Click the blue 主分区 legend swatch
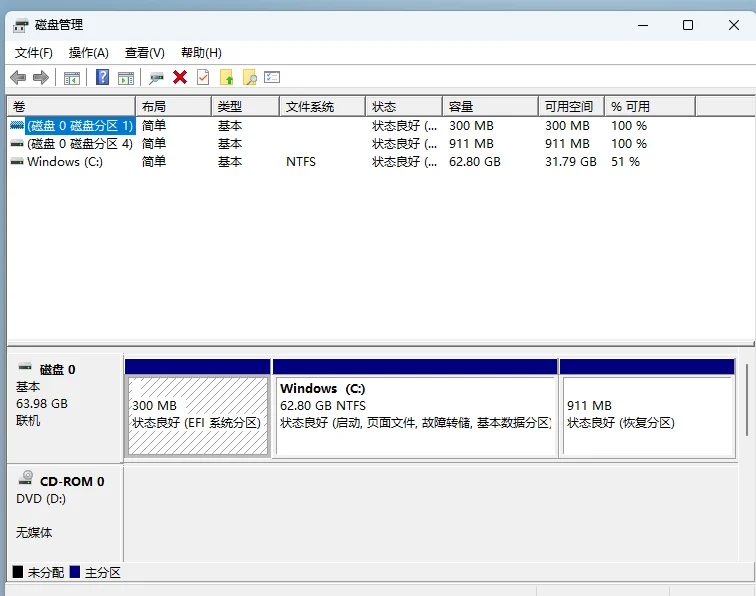 pyautogui.click(x=75, y=572)
